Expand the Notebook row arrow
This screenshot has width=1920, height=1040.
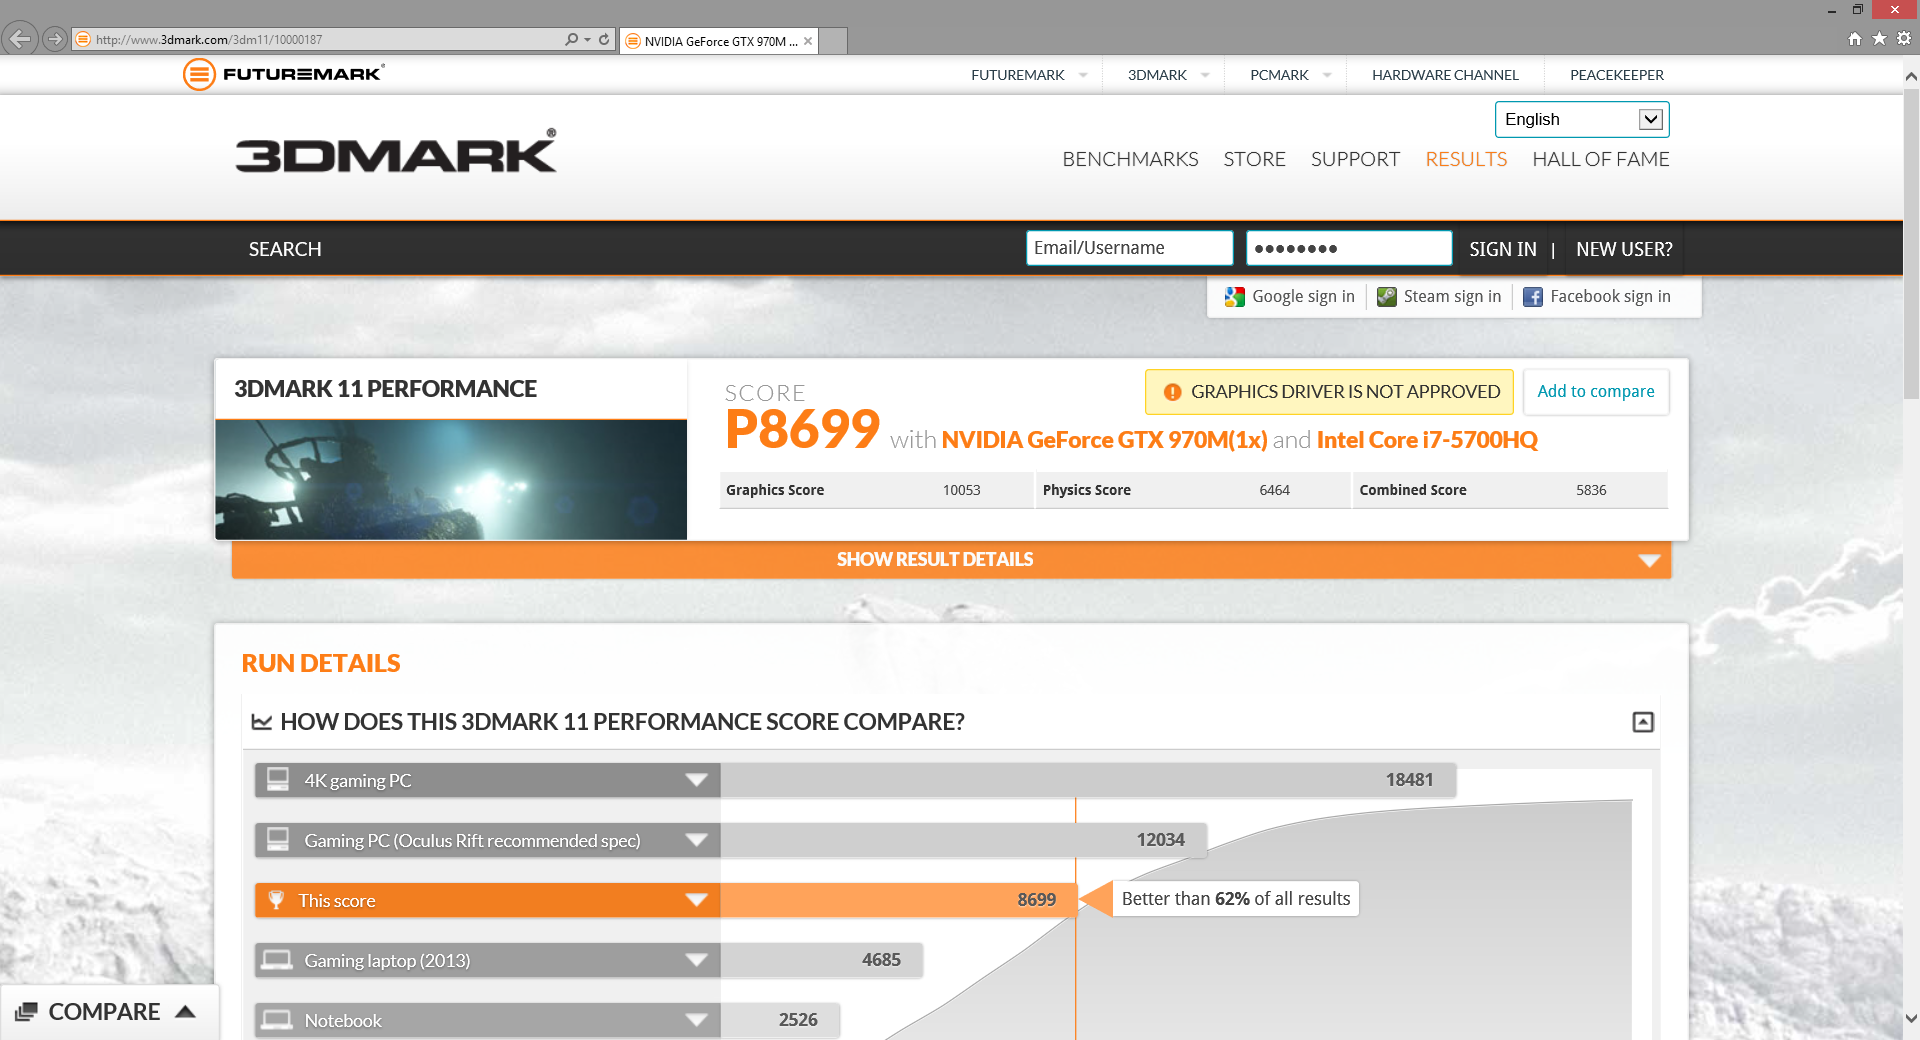click(697, 1021)
